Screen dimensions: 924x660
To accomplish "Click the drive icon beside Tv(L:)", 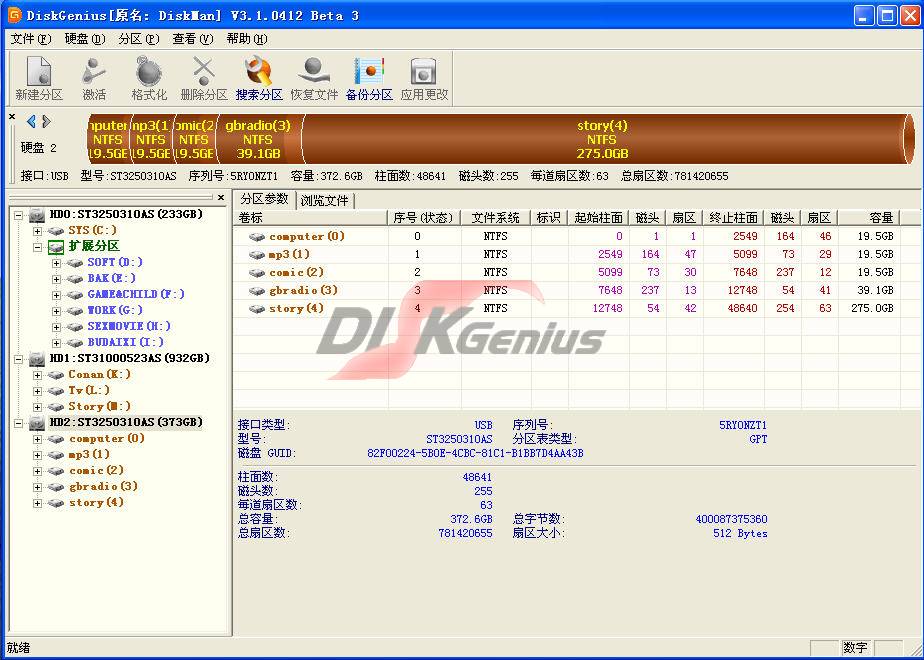I will click(x=55, y=391).
